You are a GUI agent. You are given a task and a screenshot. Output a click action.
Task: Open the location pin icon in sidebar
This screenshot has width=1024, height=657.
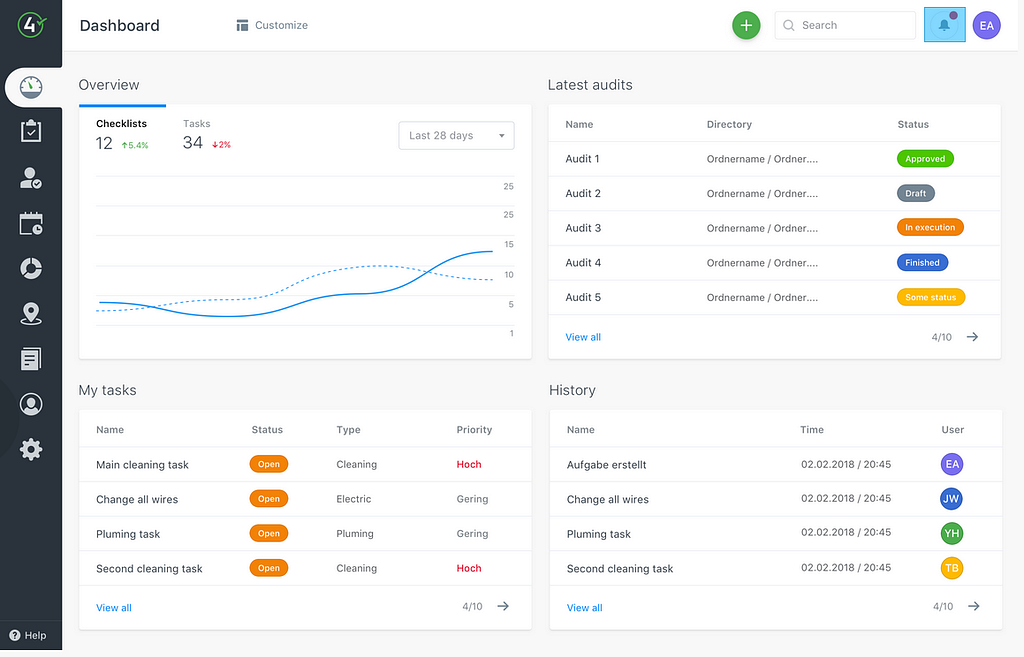[x=31, y=313]
